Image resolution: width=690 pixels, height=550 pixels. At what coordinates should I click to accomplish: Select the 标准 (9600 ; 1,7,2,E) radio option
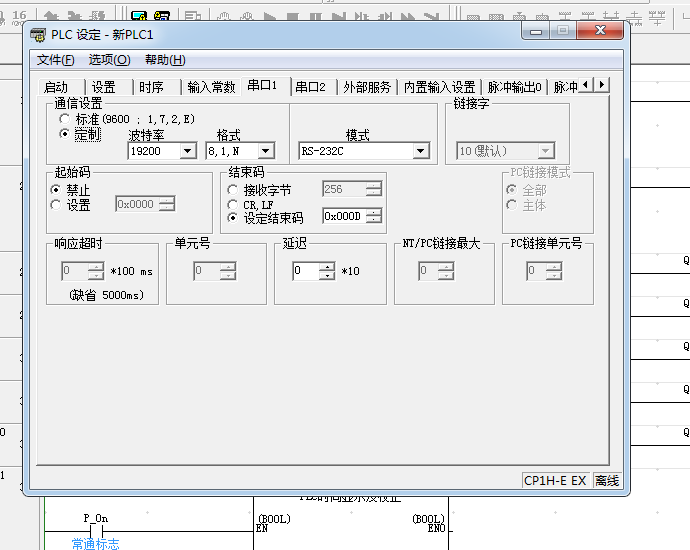(x=64, y=118)
